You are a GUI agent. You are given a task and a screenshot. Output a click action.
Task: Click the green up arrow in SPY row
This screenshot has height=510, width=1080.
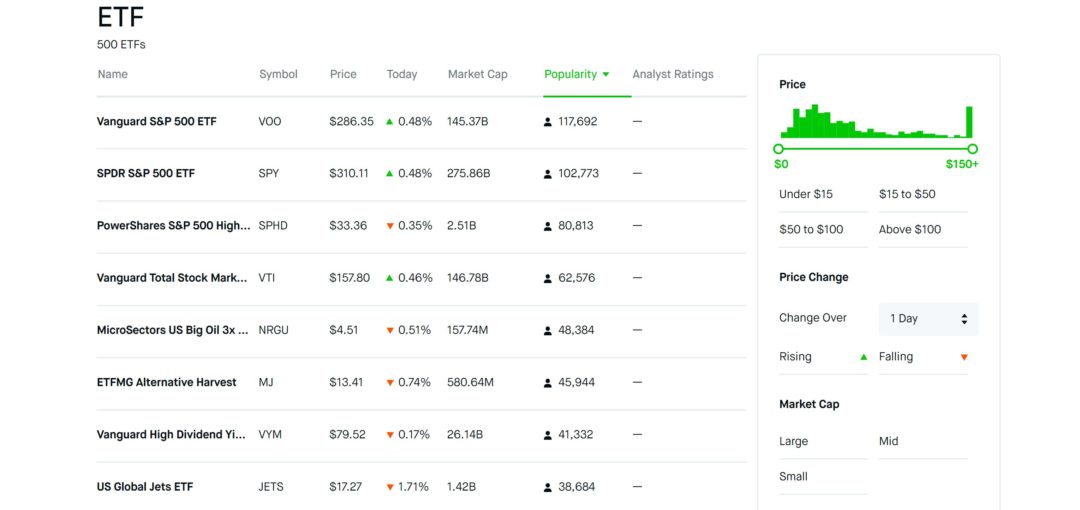pyautogui.click(x=390, y=174)
